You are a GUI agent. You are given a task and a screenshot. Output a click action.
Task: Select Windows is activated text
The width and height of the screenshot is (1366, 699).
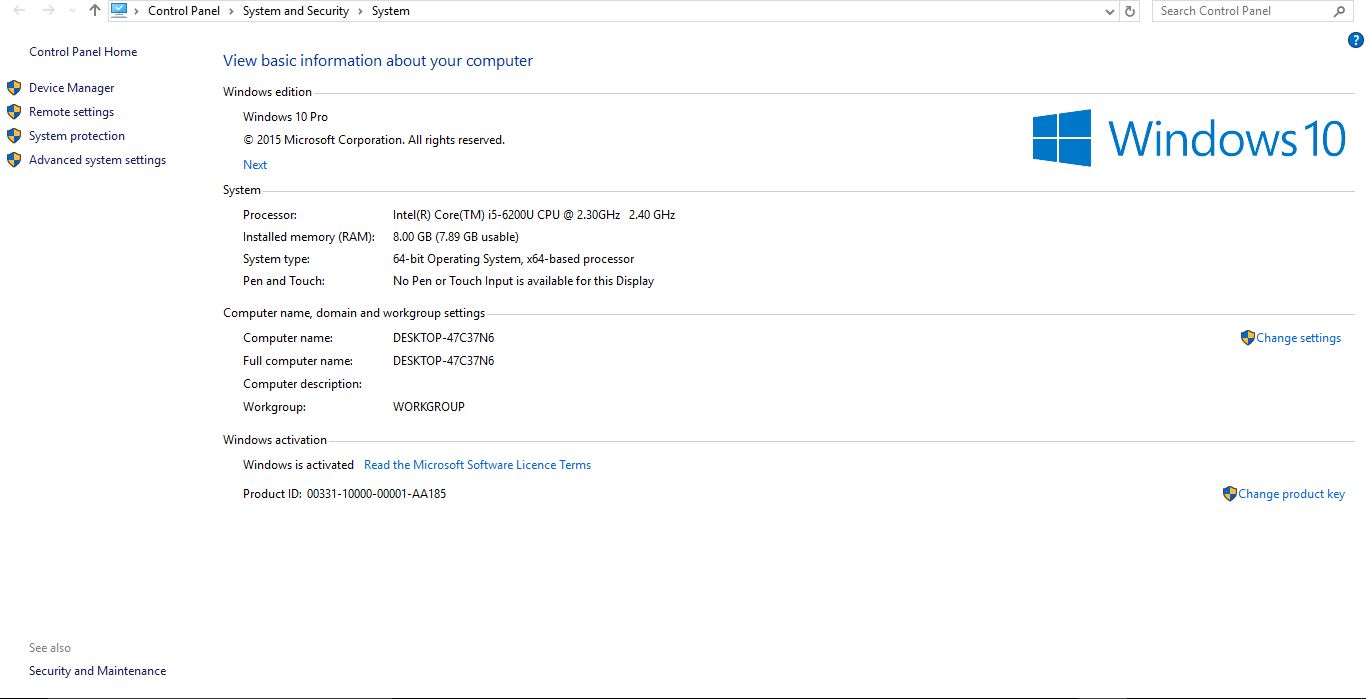(x=298, y=465)
